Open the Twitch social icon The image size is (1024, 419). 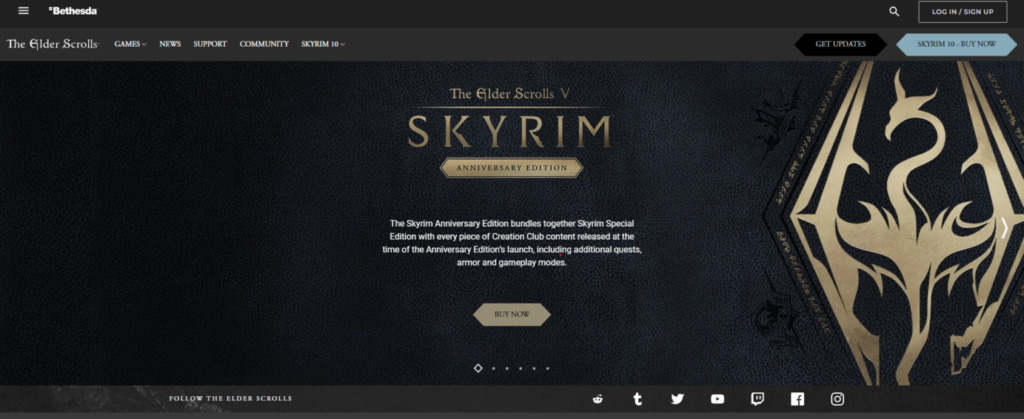pyautogui.click(x=757, y=399)
